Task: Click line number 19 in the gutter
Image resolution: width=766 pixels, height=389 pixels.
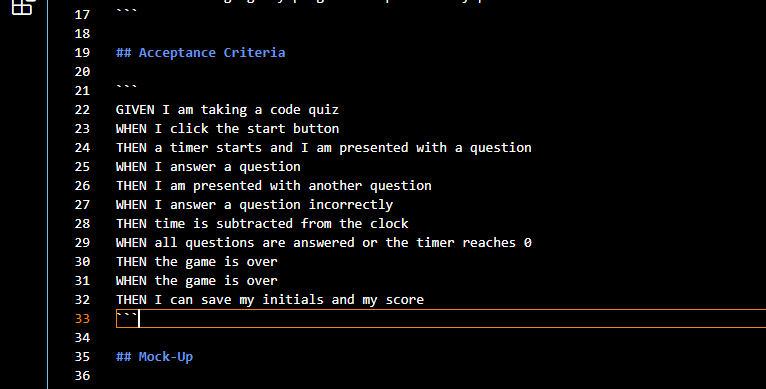Action: click(x=82, y=52)
